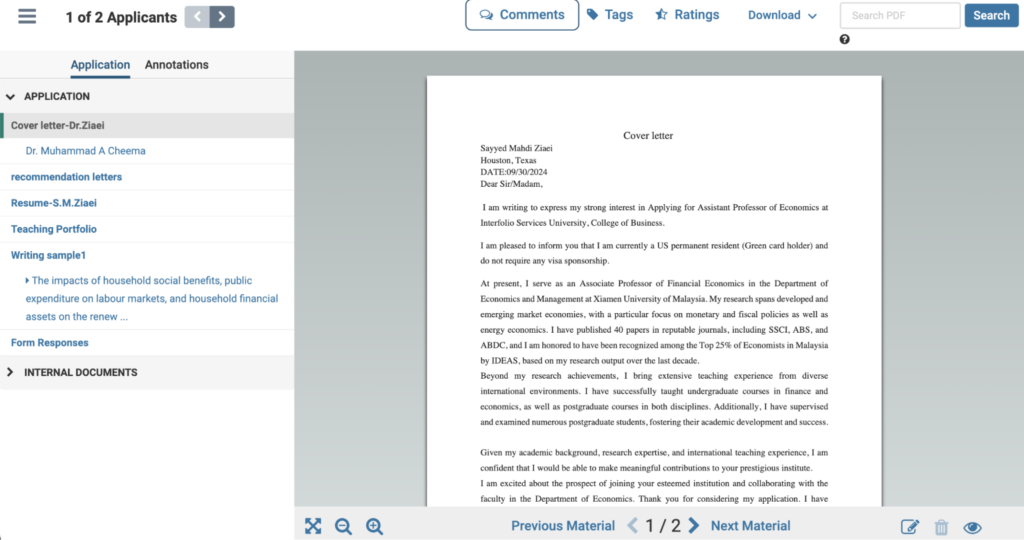1024x540 pixels.
Task: Open Resume-S.M.Ziaei document
Action: pos(54,203)
